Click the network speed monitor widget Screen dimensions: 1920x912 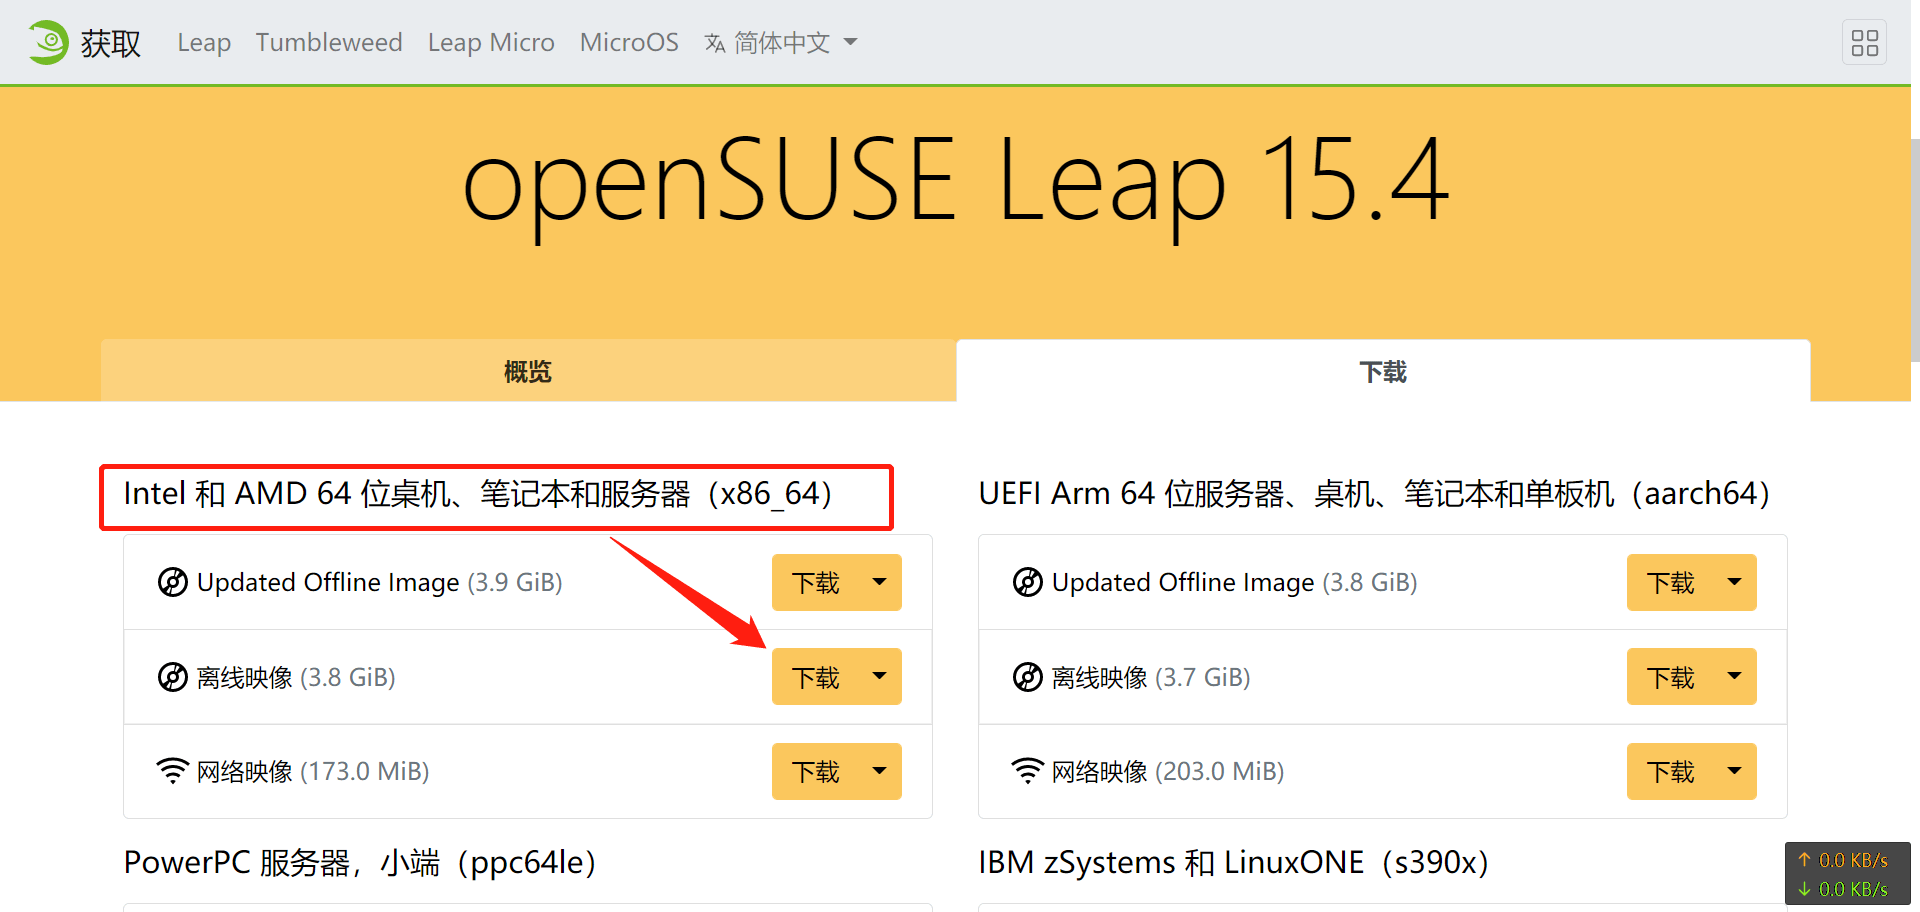[x=1847, y=874]
